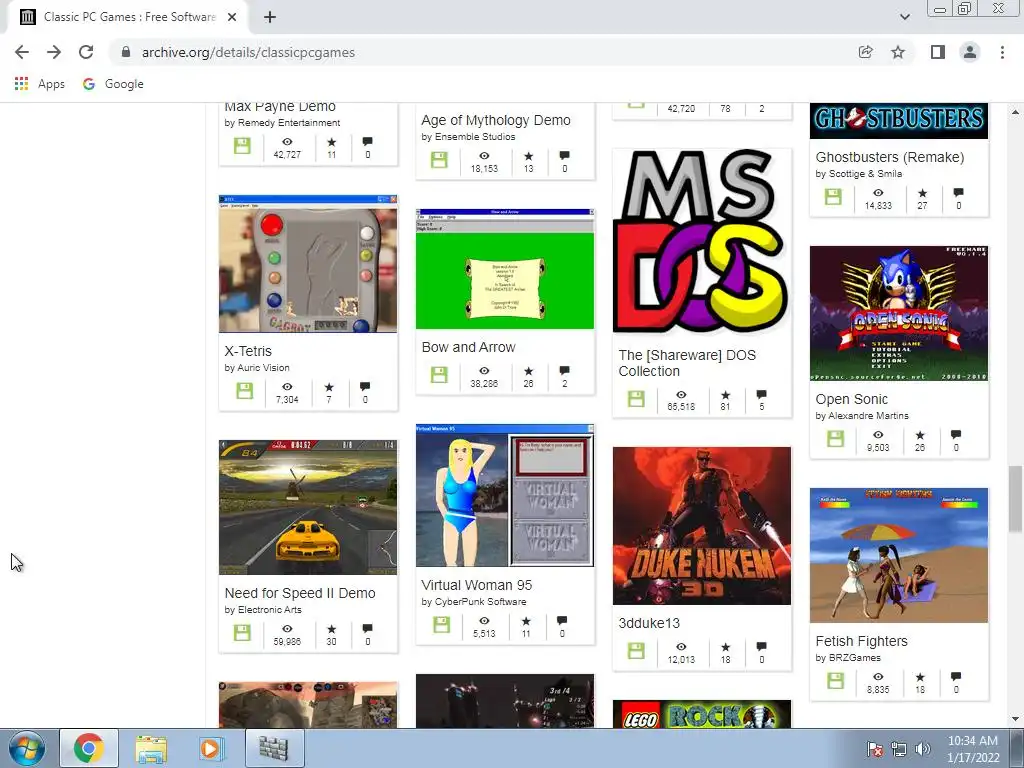Click Fetish Fighters floppy icon
The height and width of the screenshot is (768, 1024).
click(x=835, y=680)
